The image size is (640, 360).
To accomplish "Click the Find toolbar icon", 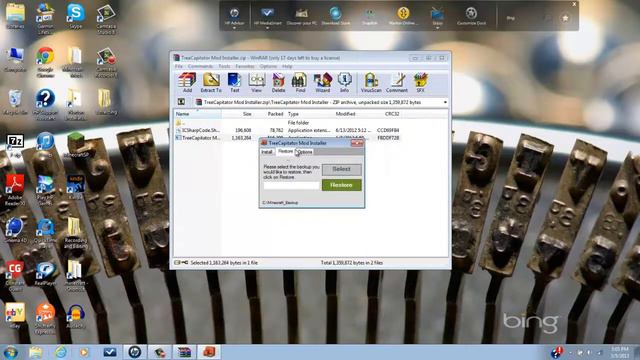I will (300, 82).
